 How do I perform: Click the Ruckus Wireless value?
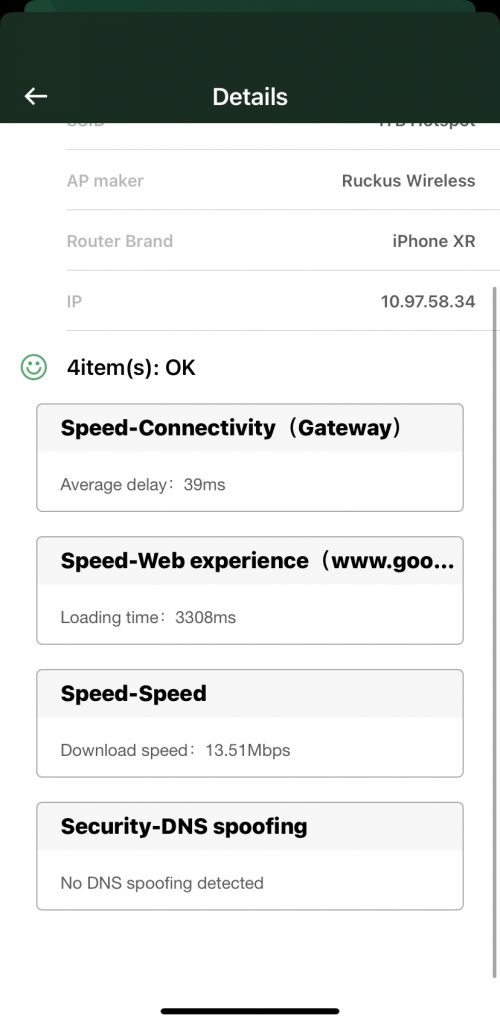(x=409, y=181)
